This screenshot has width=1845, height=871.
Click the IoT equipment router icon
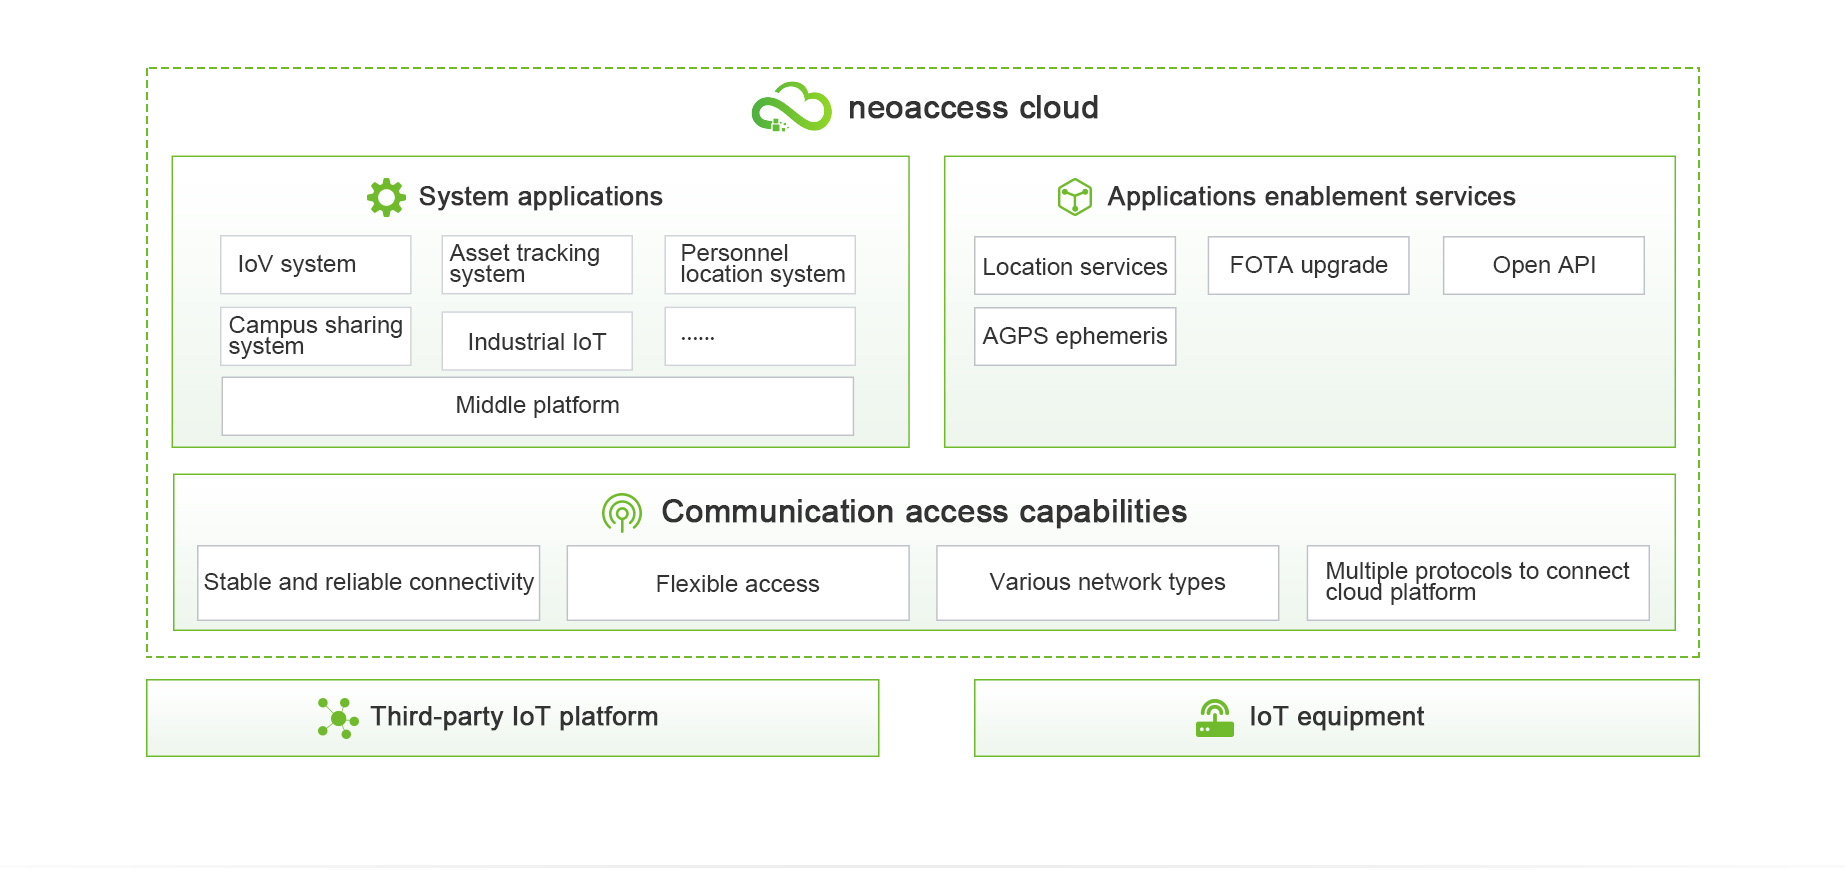click(x=1215, y=718)
